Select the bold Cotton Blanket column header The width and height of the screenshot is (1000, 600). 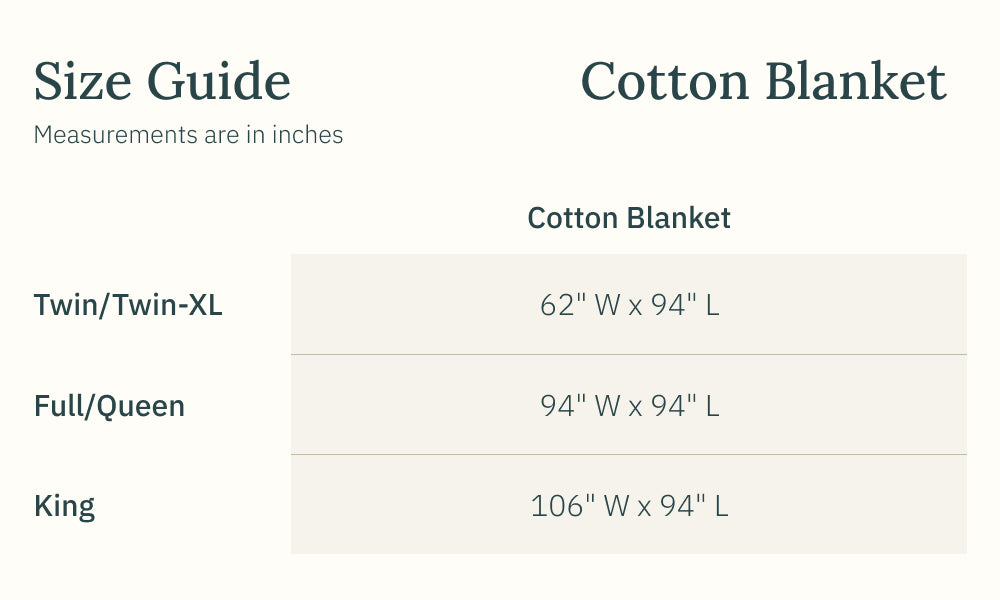(x=629, y=218)
